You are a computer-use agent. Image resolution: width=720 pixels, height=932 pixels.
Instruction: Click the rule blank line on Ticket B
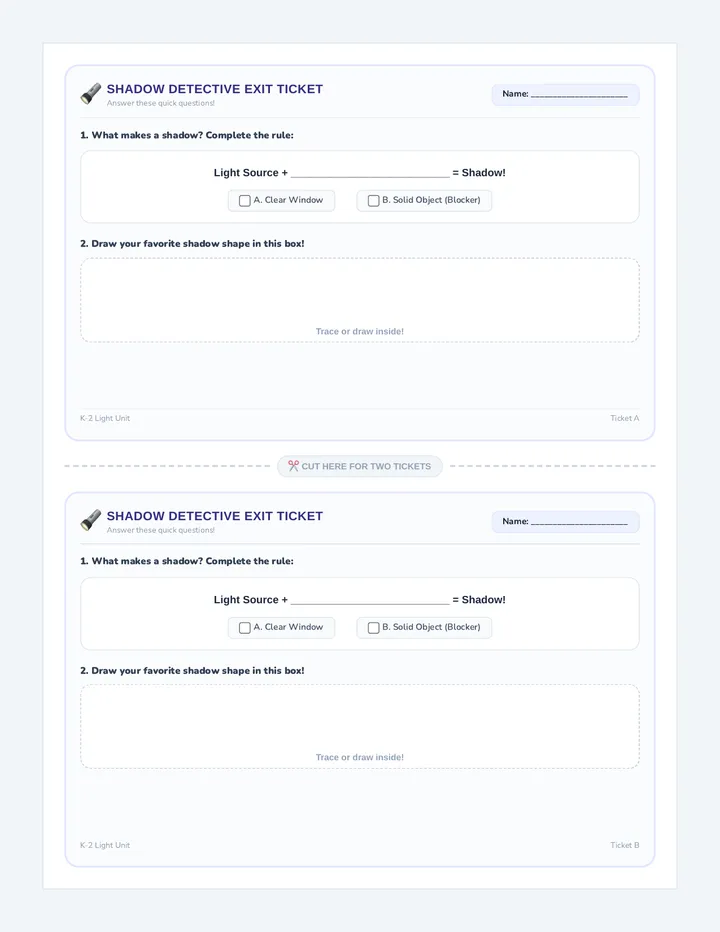(x=370, y=600)
